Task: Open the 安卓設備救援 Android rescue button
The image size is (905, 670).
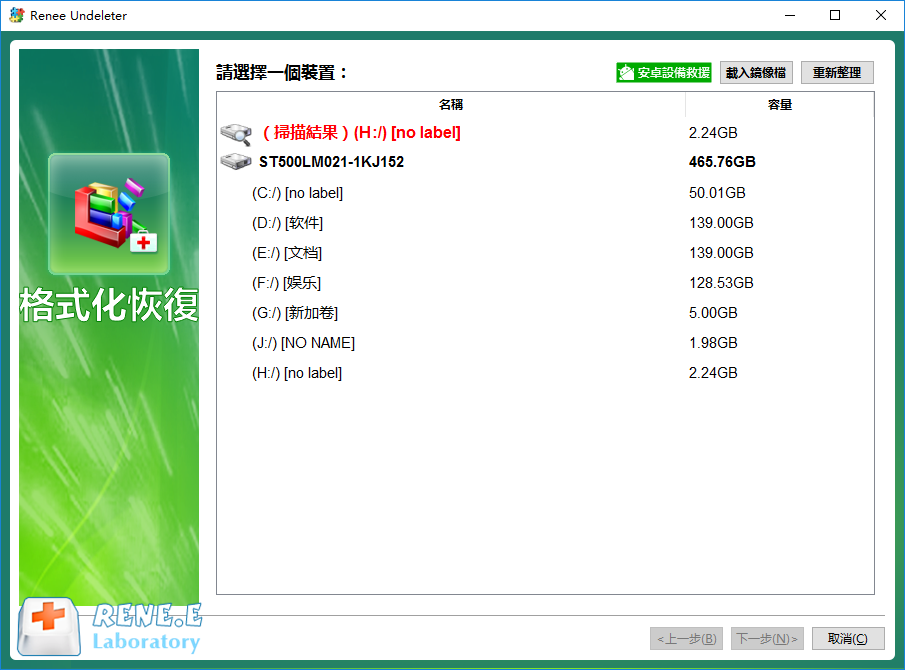Action: tap(664, 73)
